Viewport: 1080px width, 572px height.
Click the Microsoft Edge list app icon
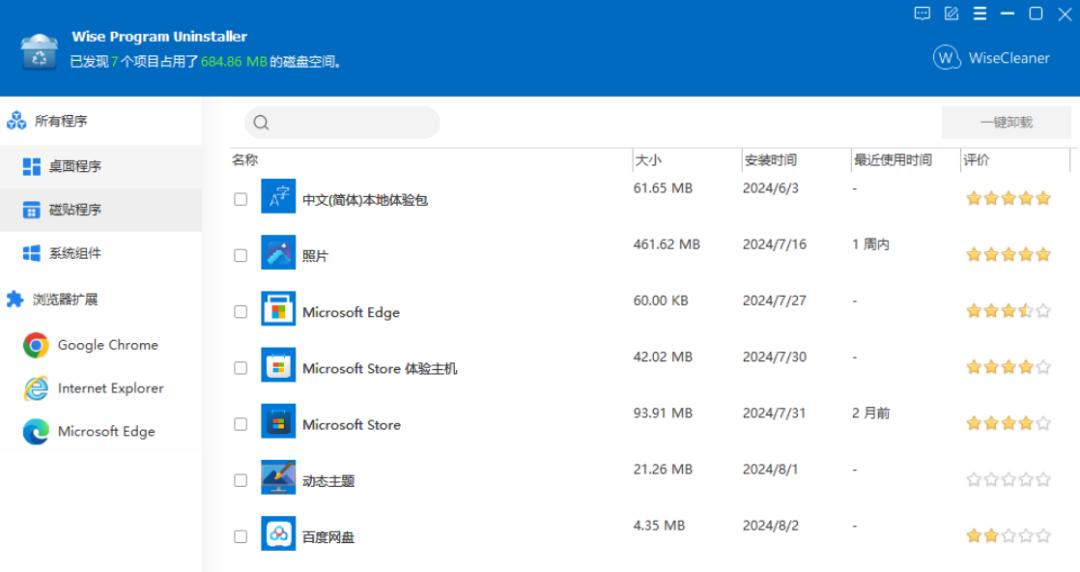pos(278,309)
